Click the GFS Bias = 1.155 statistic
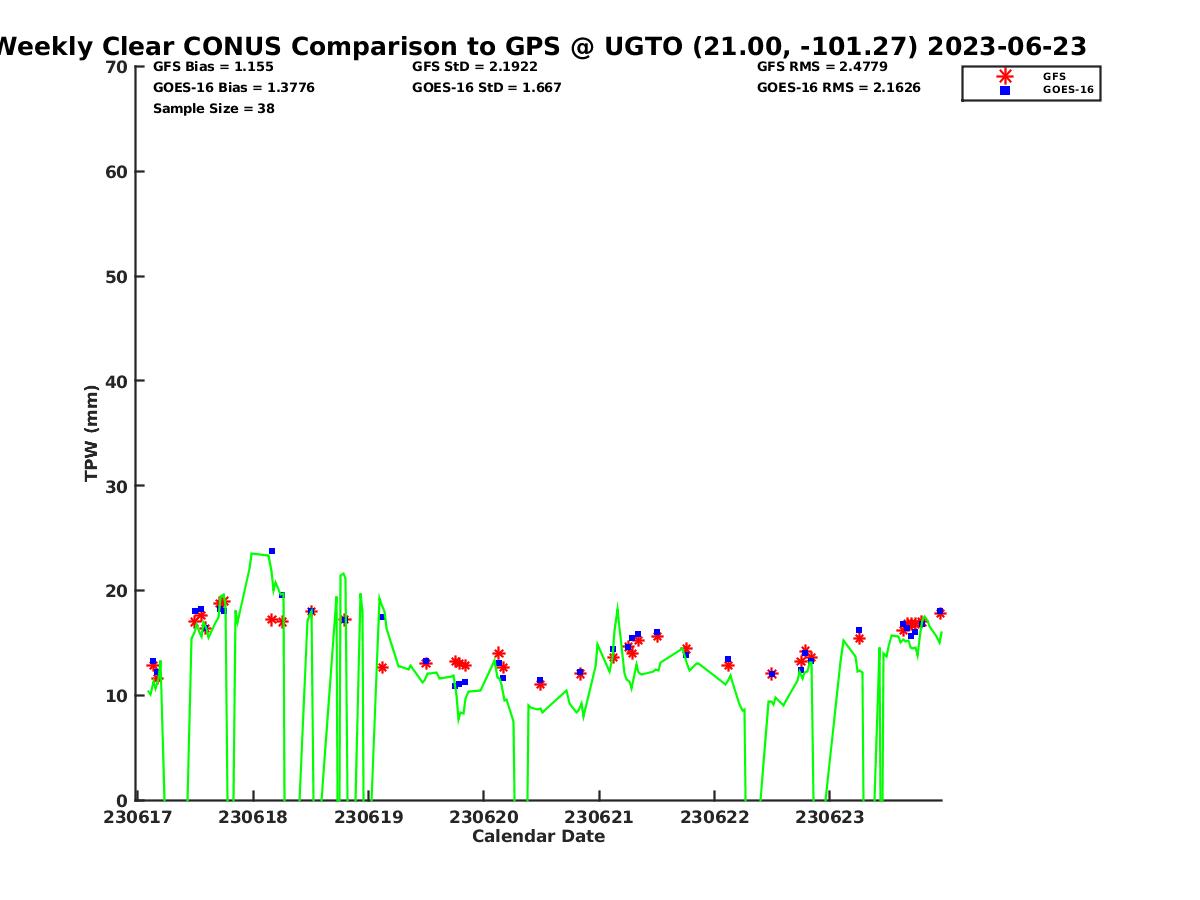This screenshot has height=900, width=1200. (x=213, y=67)
